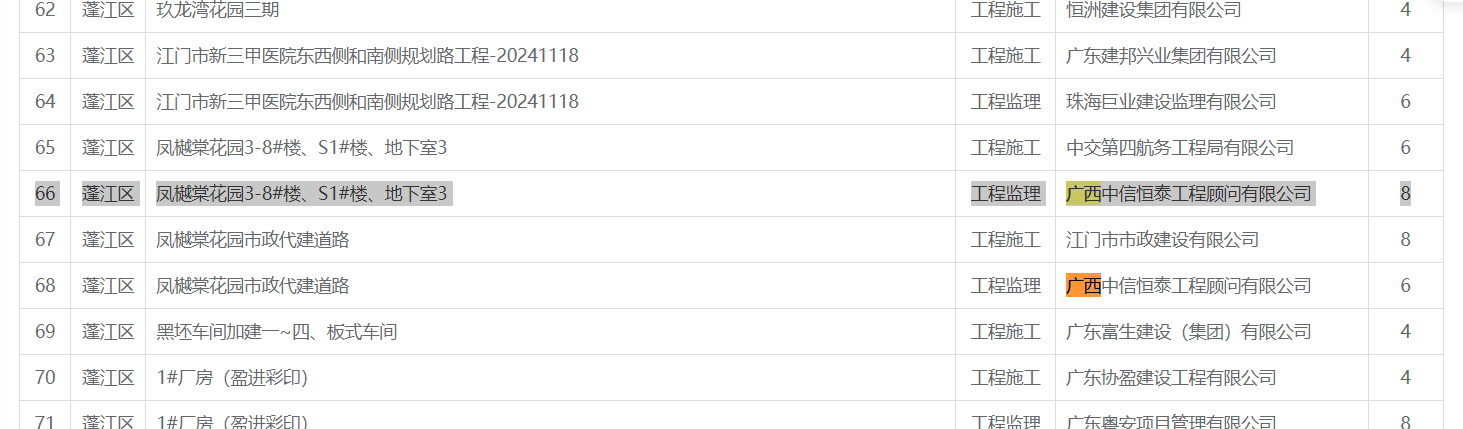
Task: Click the yellow-highlighted 广西 text in row 66
Action: tap(1084, 194)
